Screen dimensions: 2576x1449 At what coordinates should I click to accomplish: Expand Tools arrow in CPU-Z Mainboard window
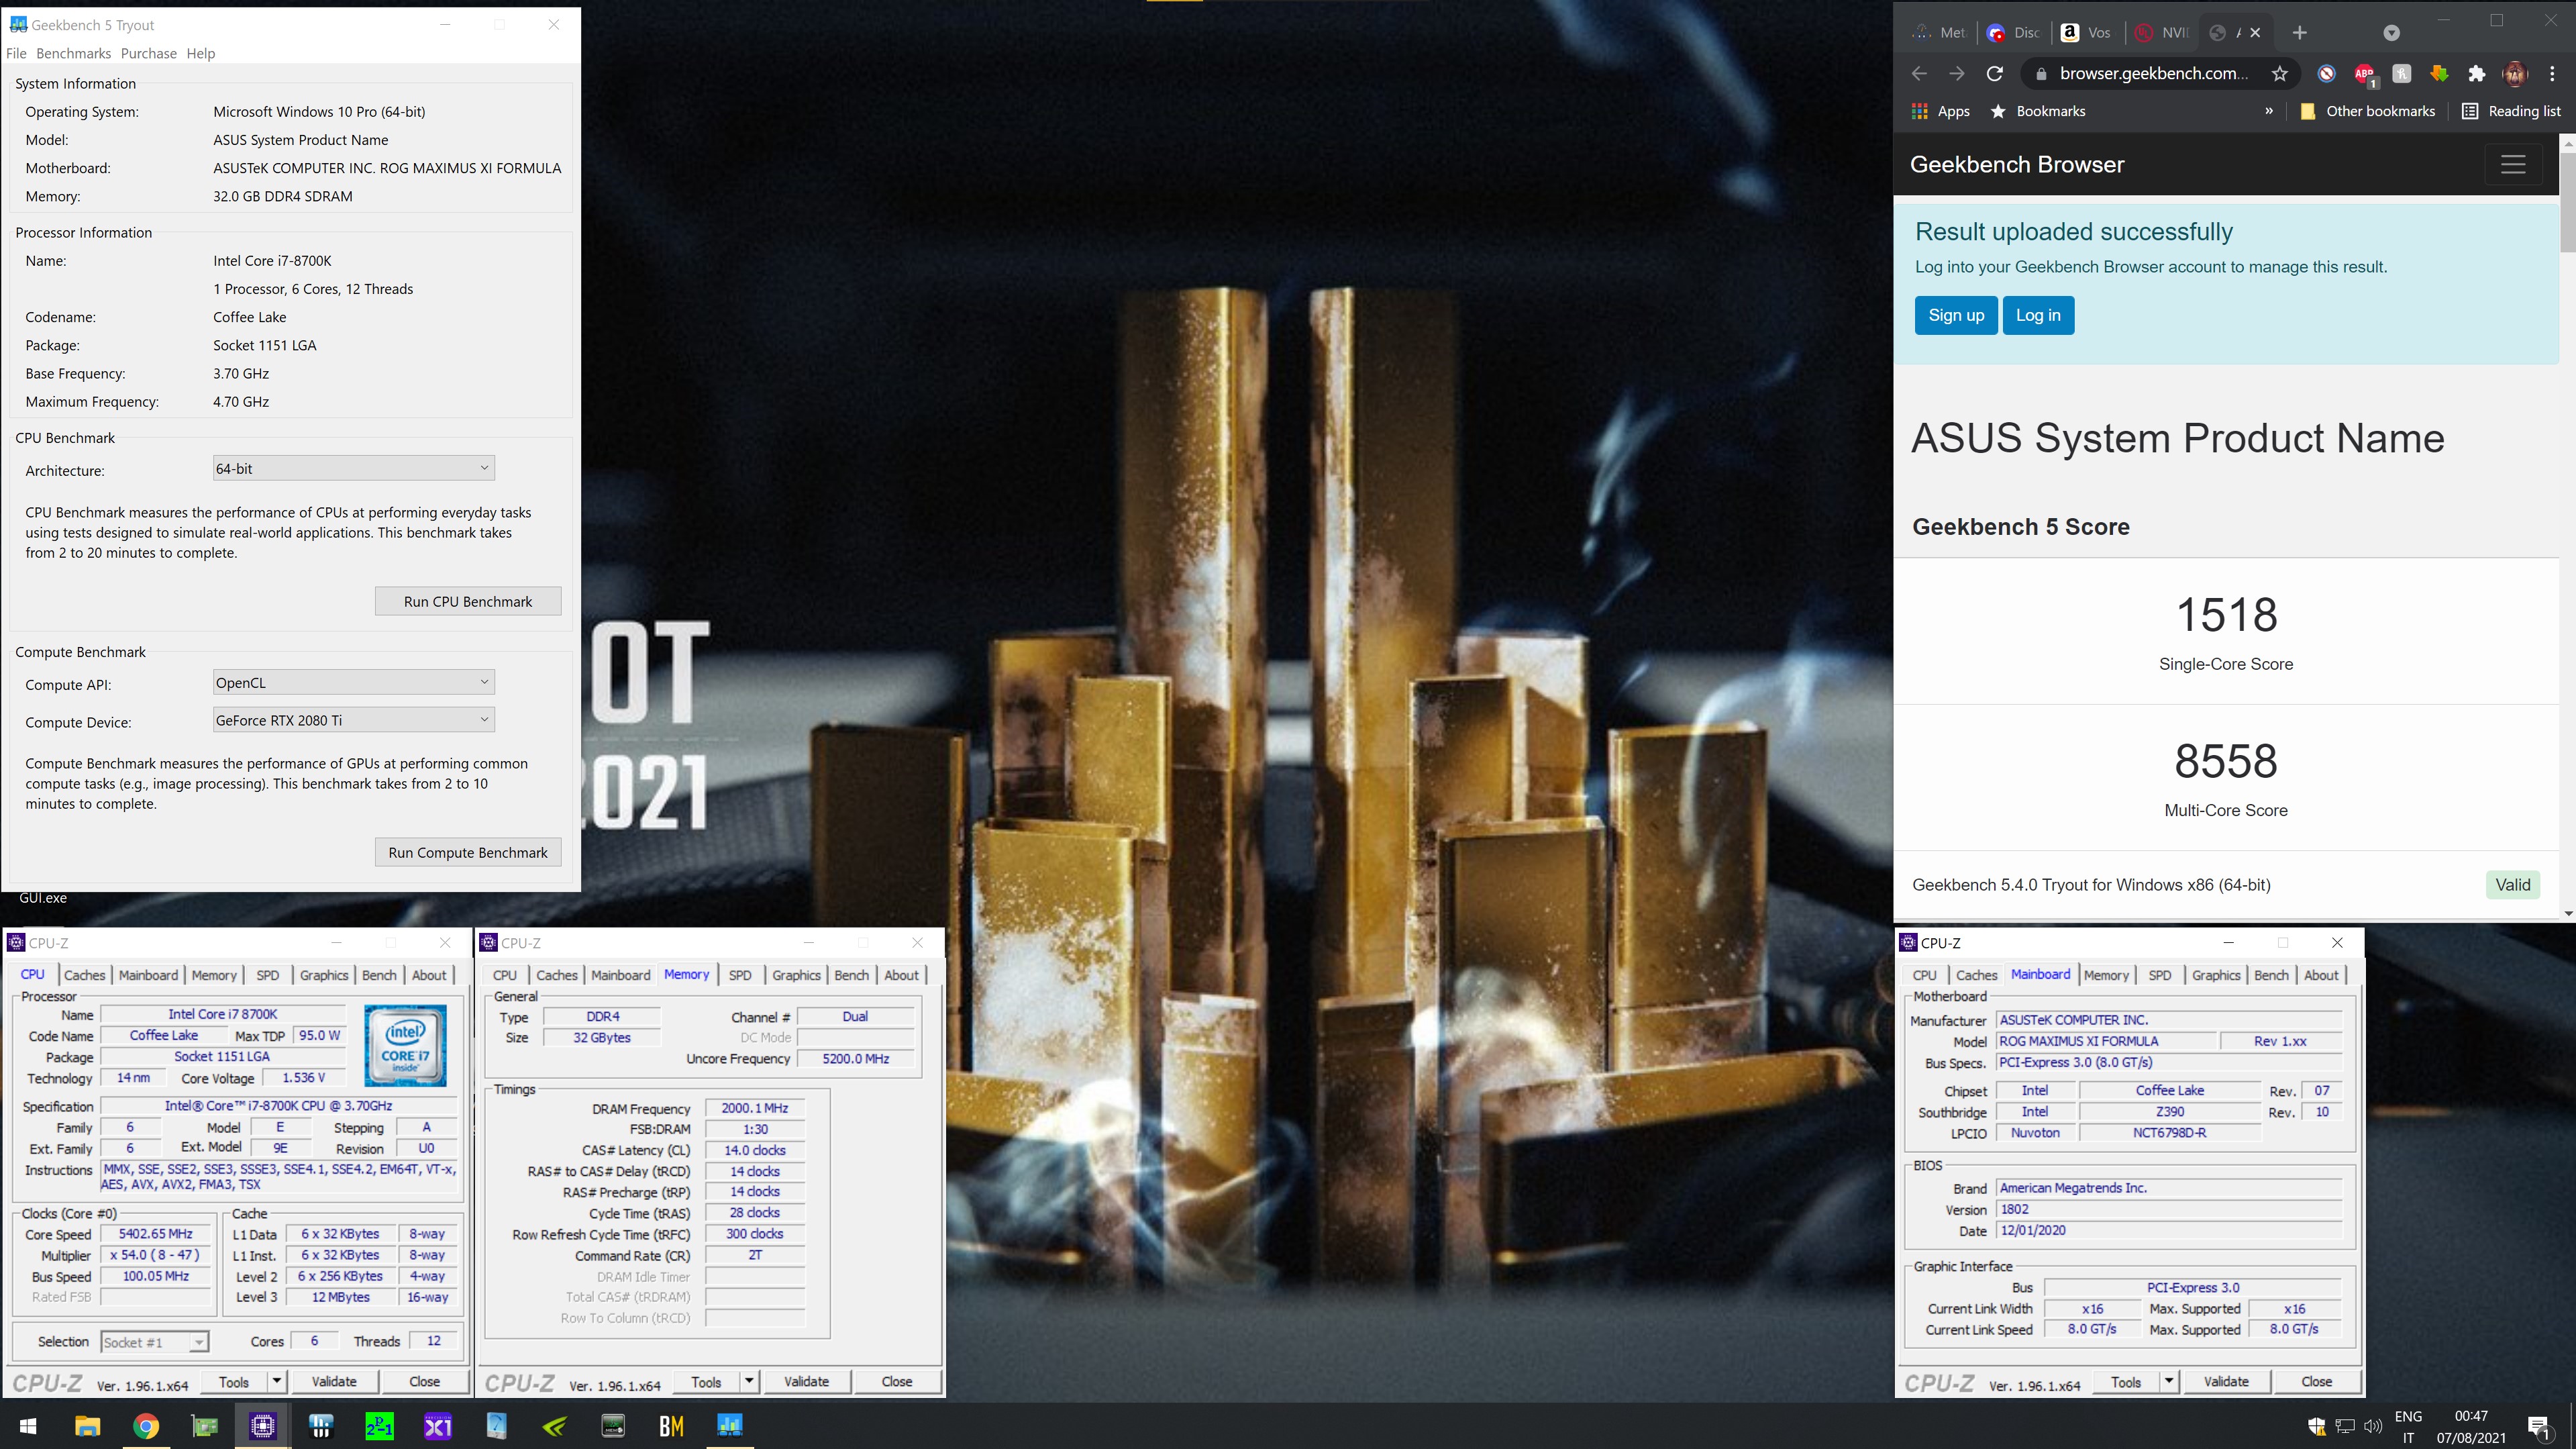2168,1381
